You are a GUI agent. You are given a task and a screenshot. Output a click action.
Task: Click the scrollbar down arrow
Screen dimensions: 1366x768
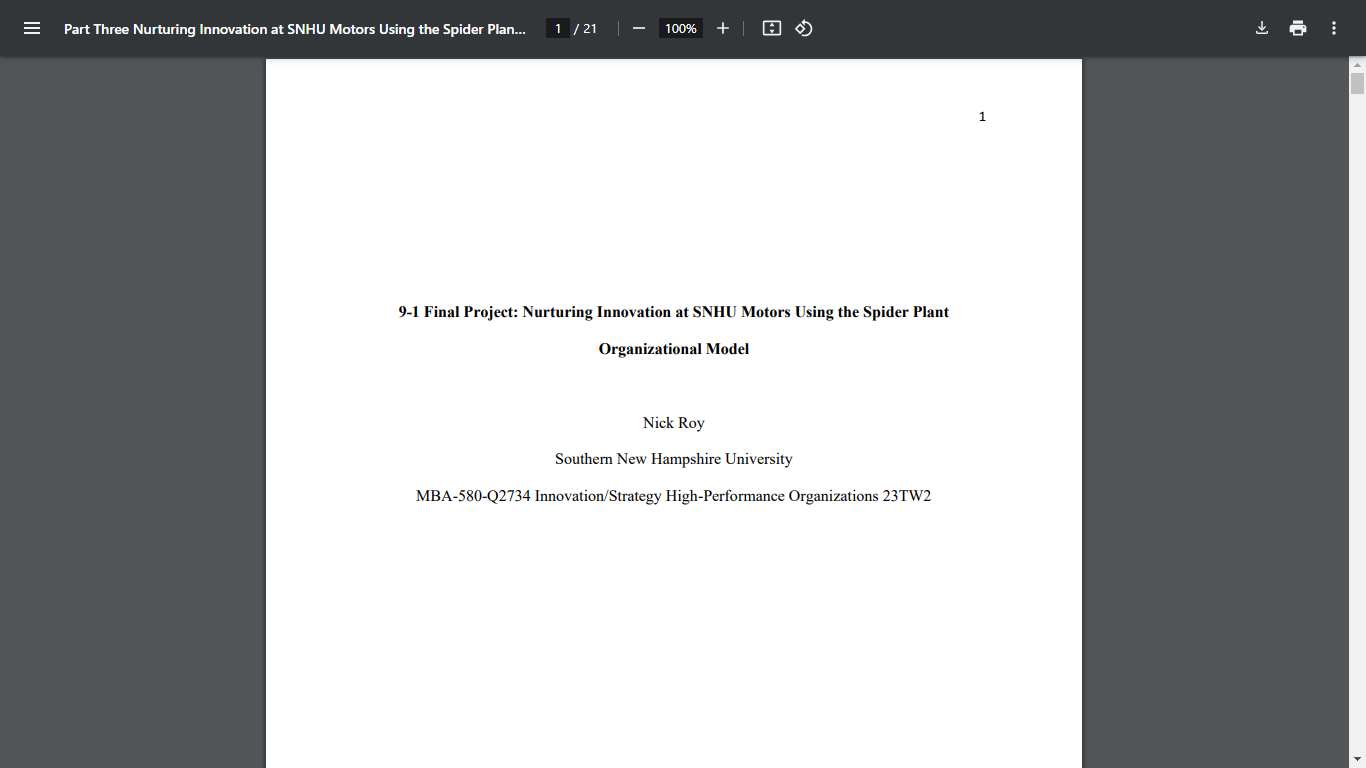1357,760
